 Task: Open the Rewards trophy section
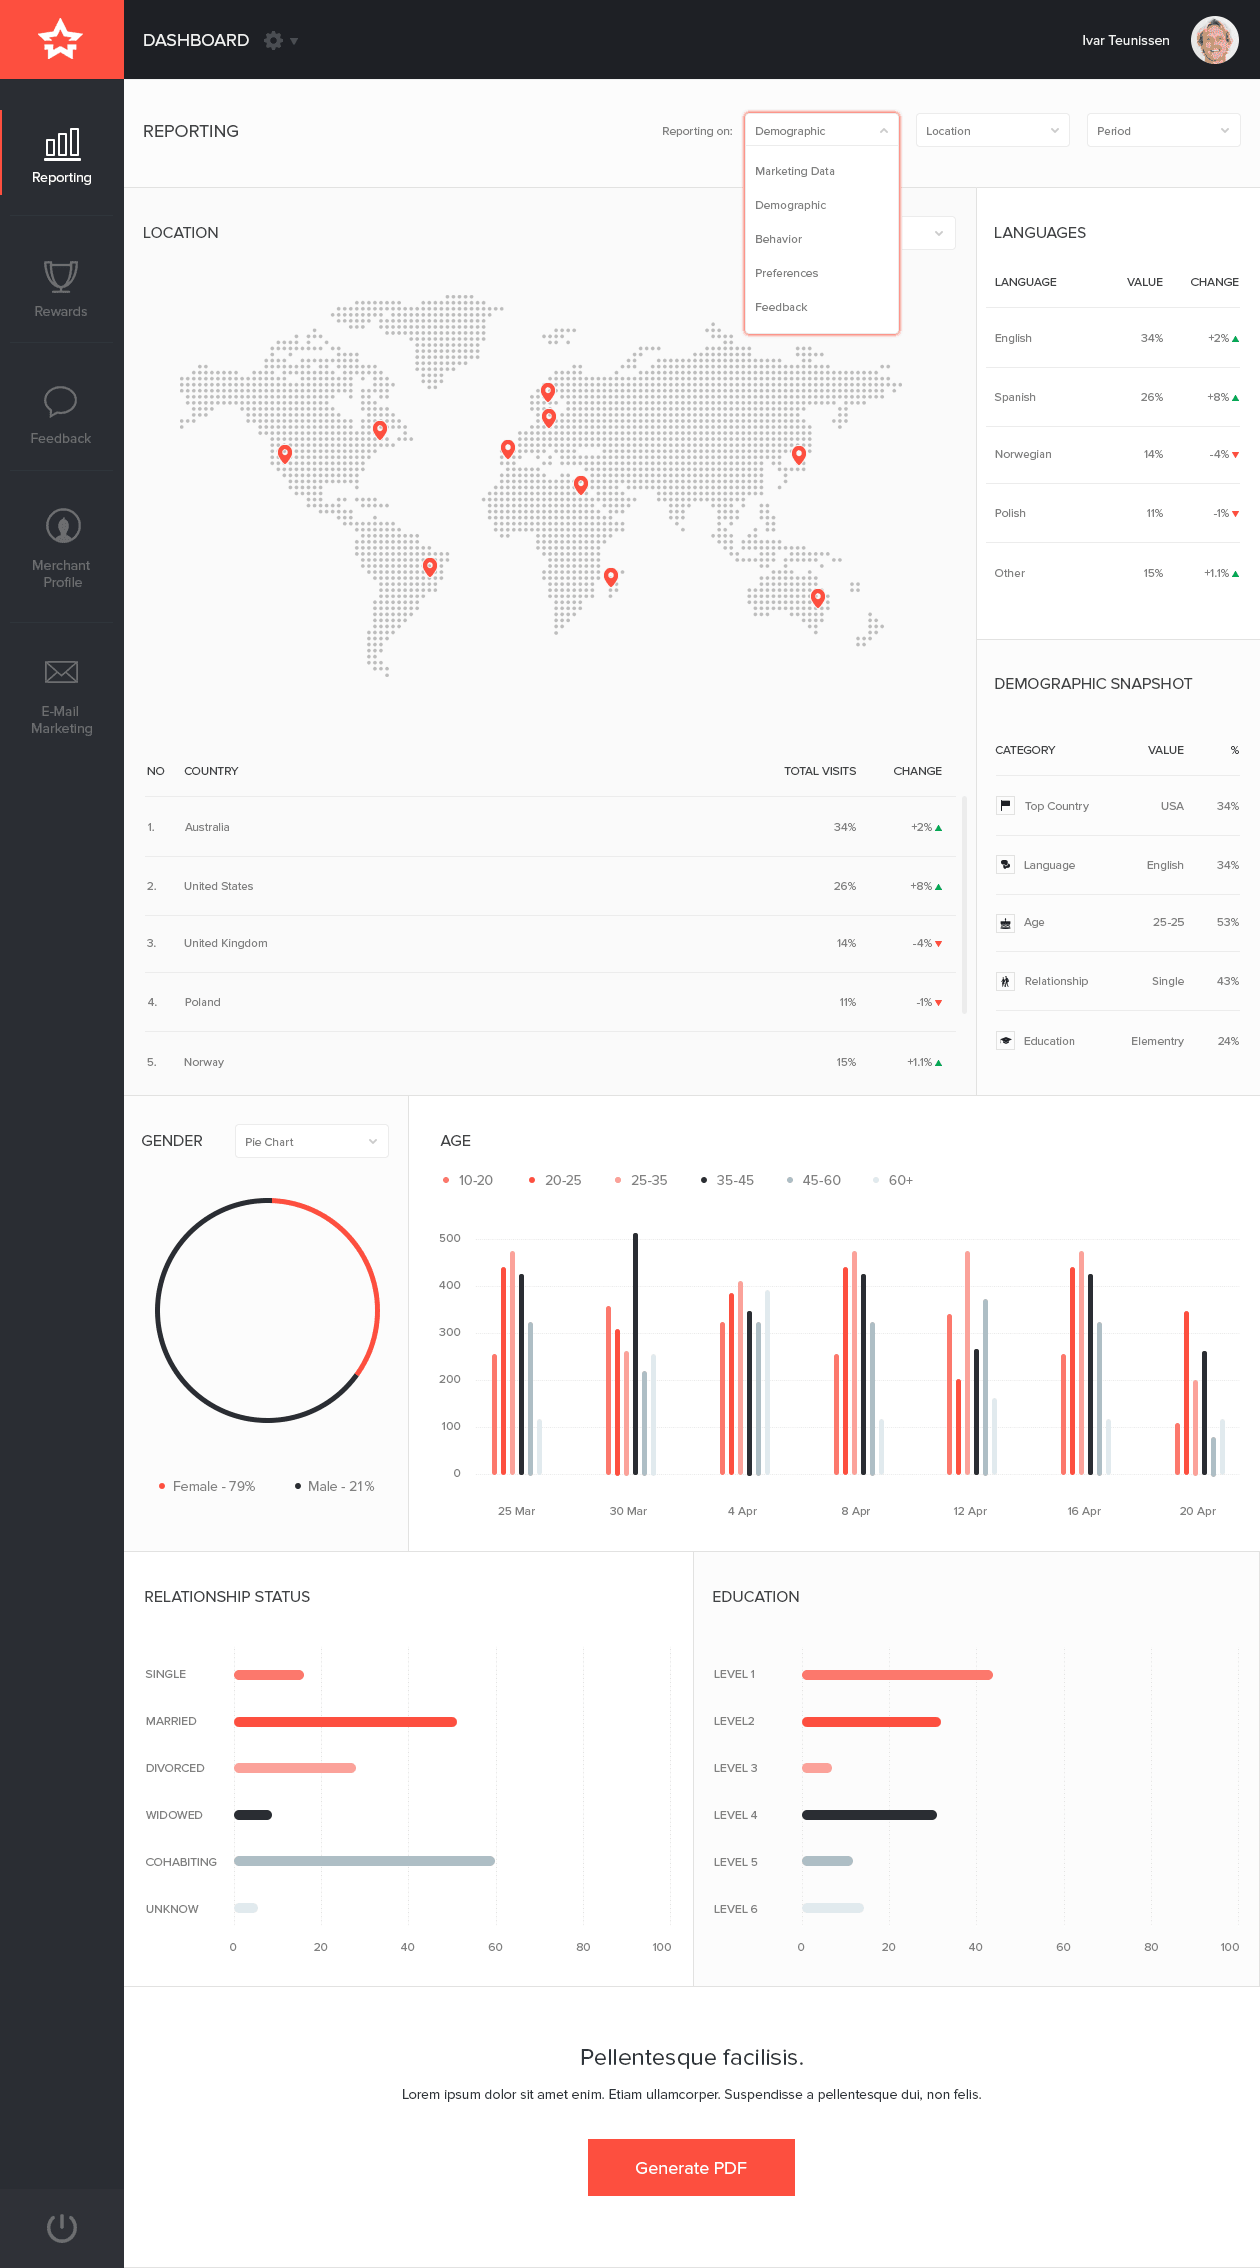coord(61,288)
